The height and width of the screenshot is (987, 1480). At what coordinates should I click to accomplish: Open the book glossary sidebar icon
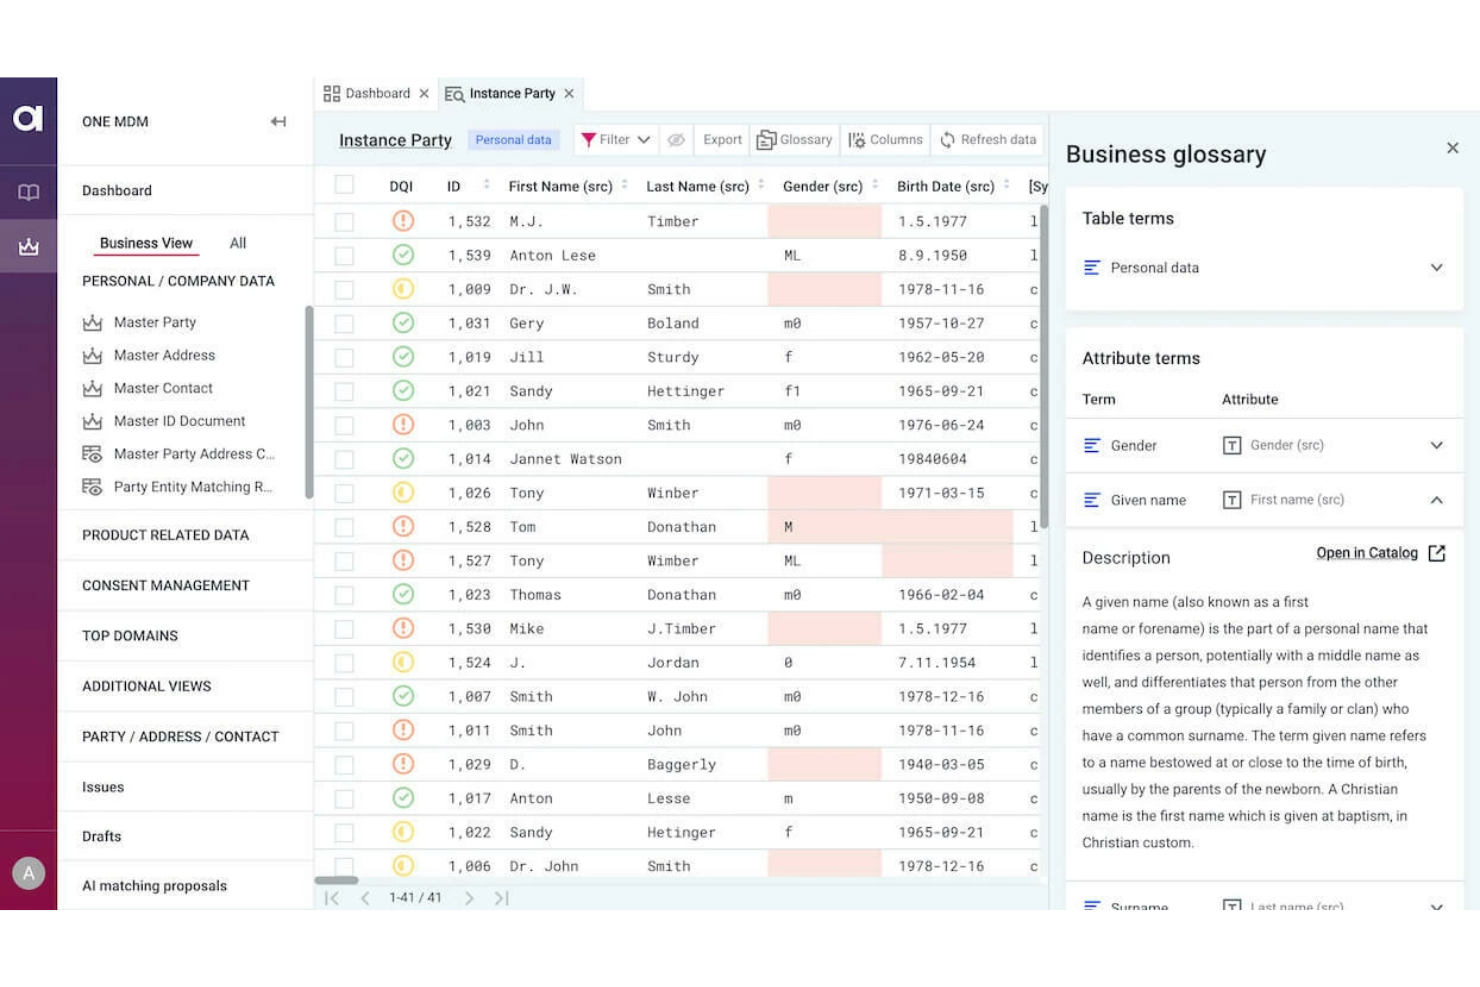(x=28, y=192)
